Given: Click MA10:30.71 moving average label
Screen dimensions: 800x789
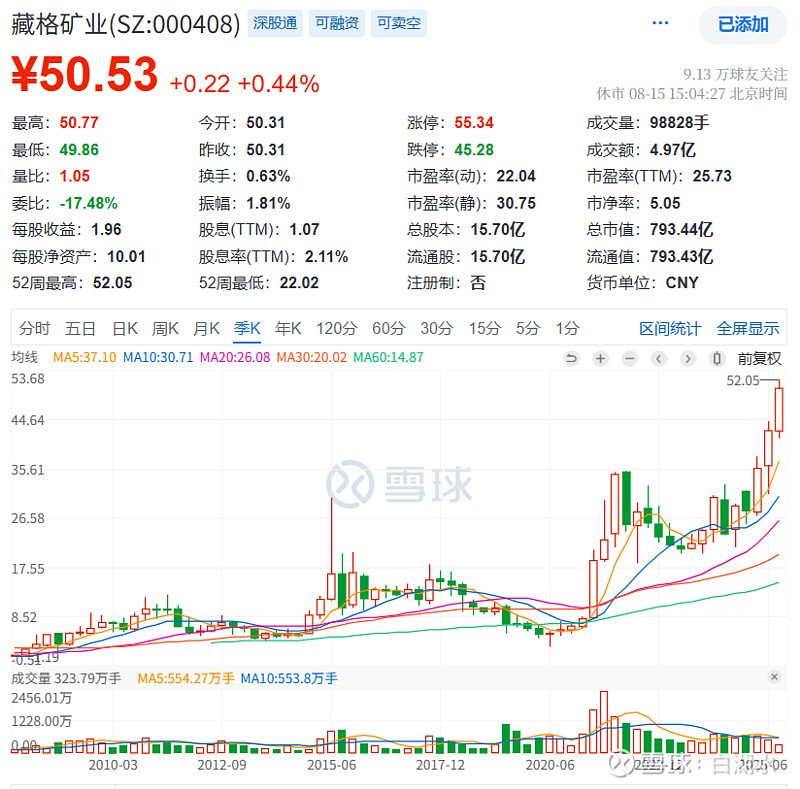Looking at the screenshot, I should 158,357.
